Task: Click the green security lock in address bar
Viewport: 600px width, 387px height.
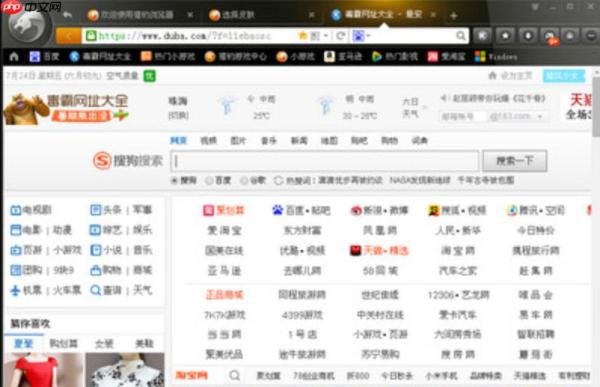Action: click(91, 36)
